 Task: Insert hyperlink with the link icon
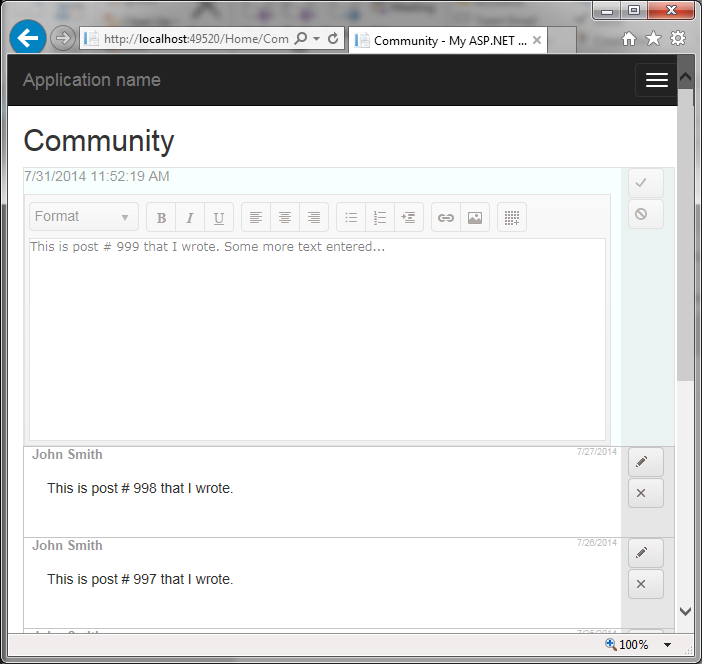(446, 217)
